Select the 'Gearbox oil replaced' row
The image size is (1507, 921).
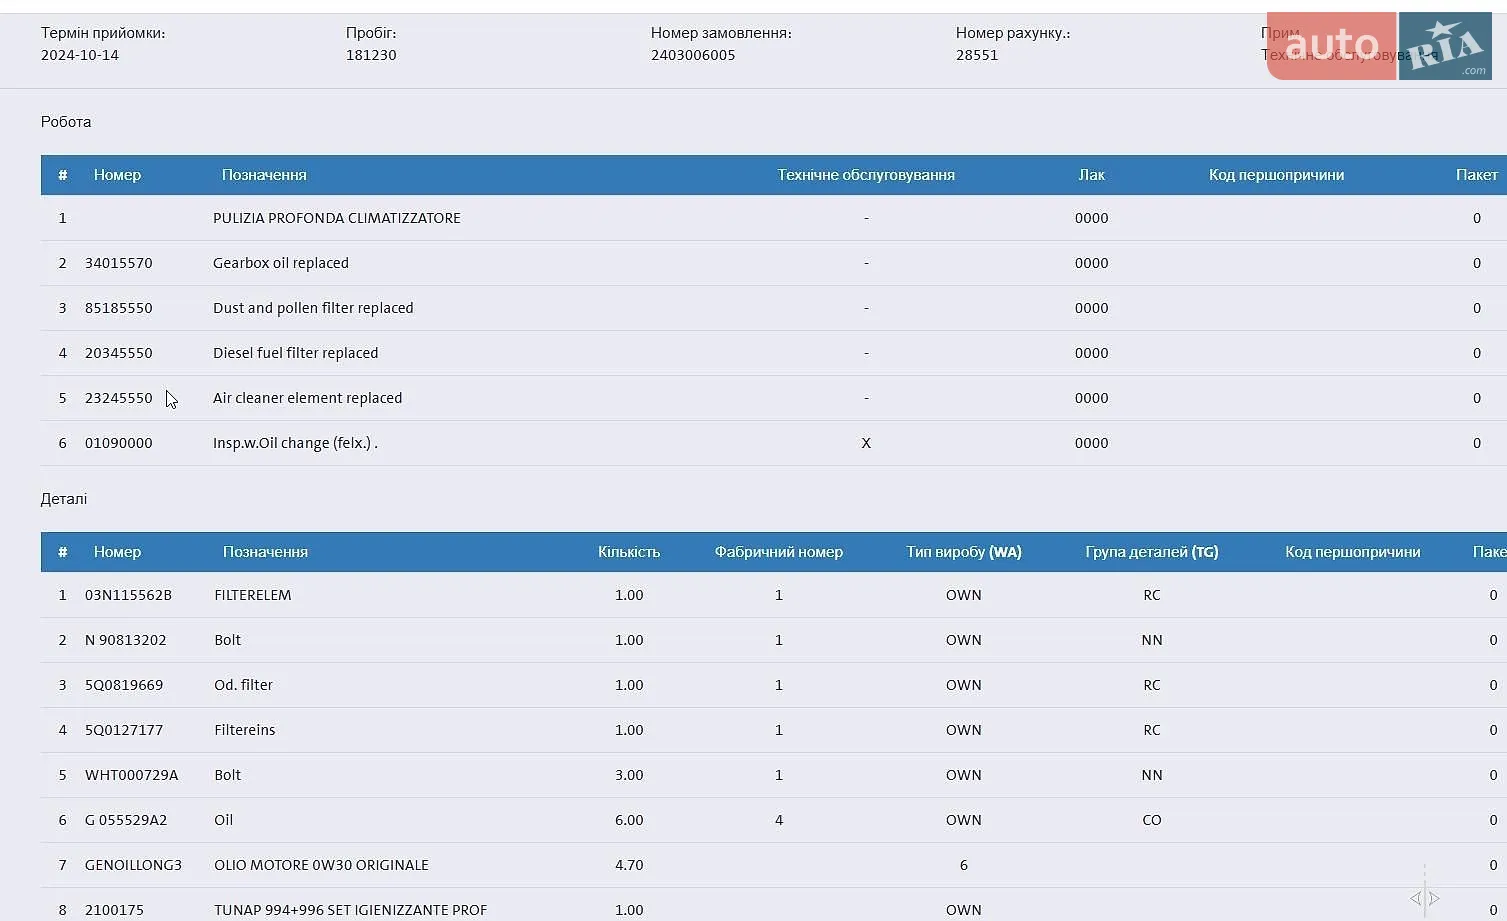coord(773,263)
